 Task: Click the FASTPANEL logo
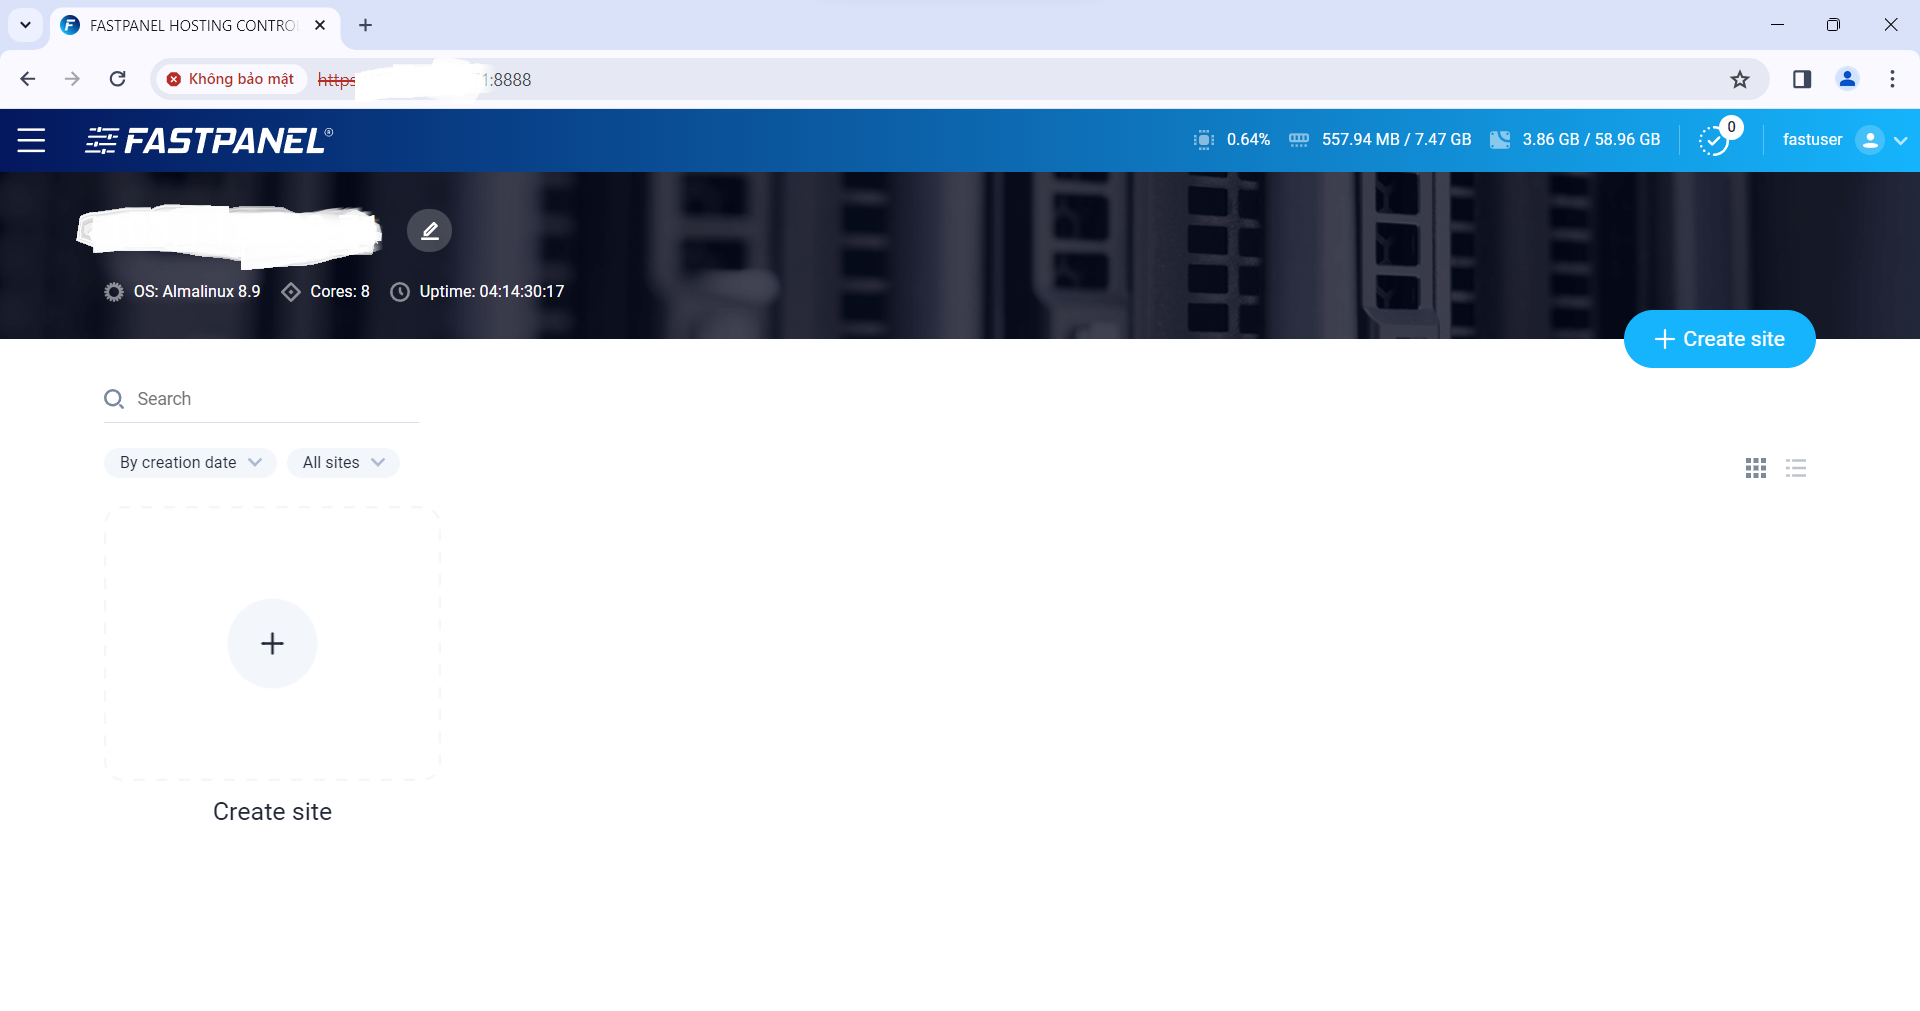click(209, 141)
